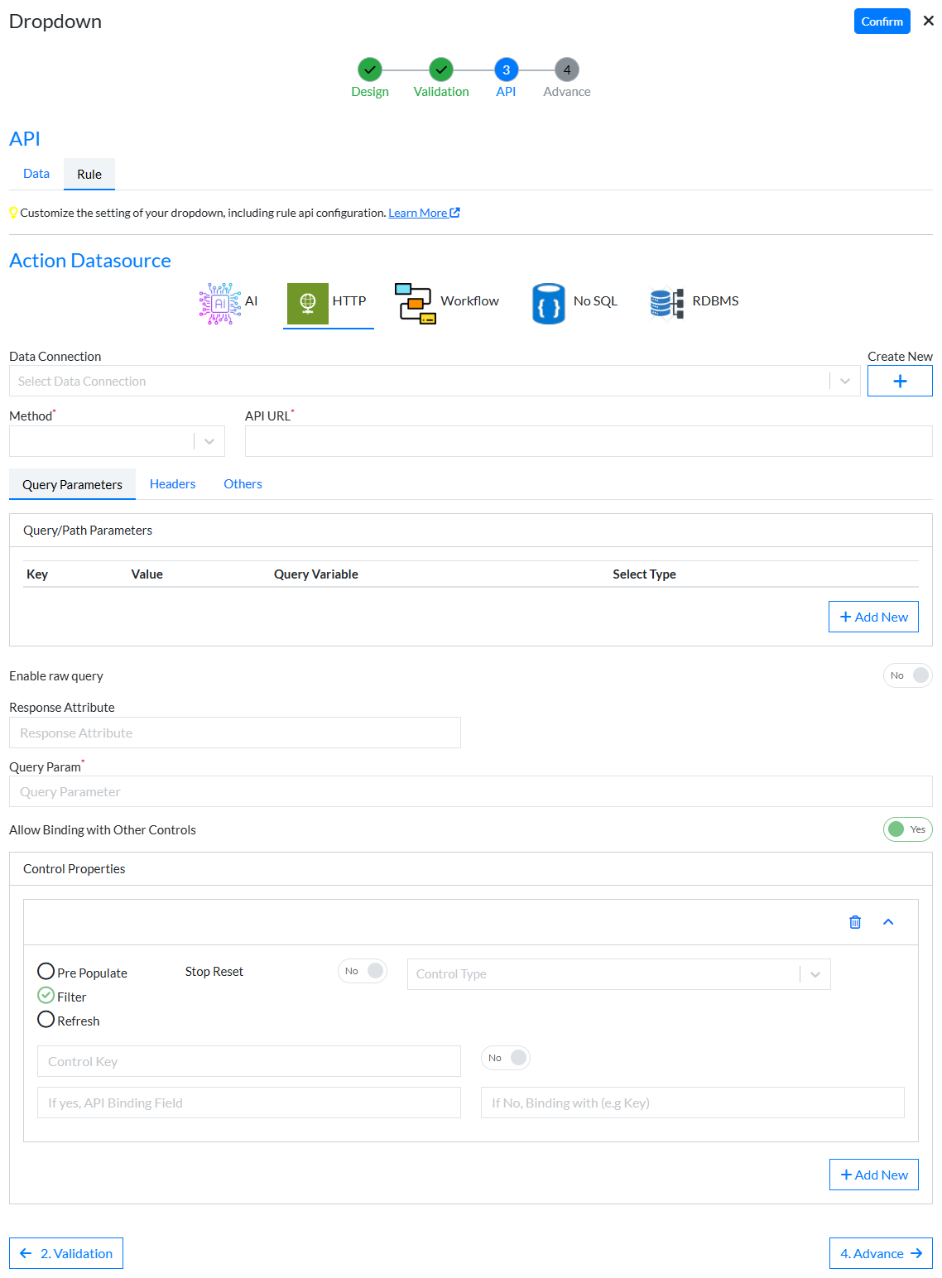Switch to the Headers tab
The width and height of the screenshot is (942, 1278).
(x=172, y=484)
